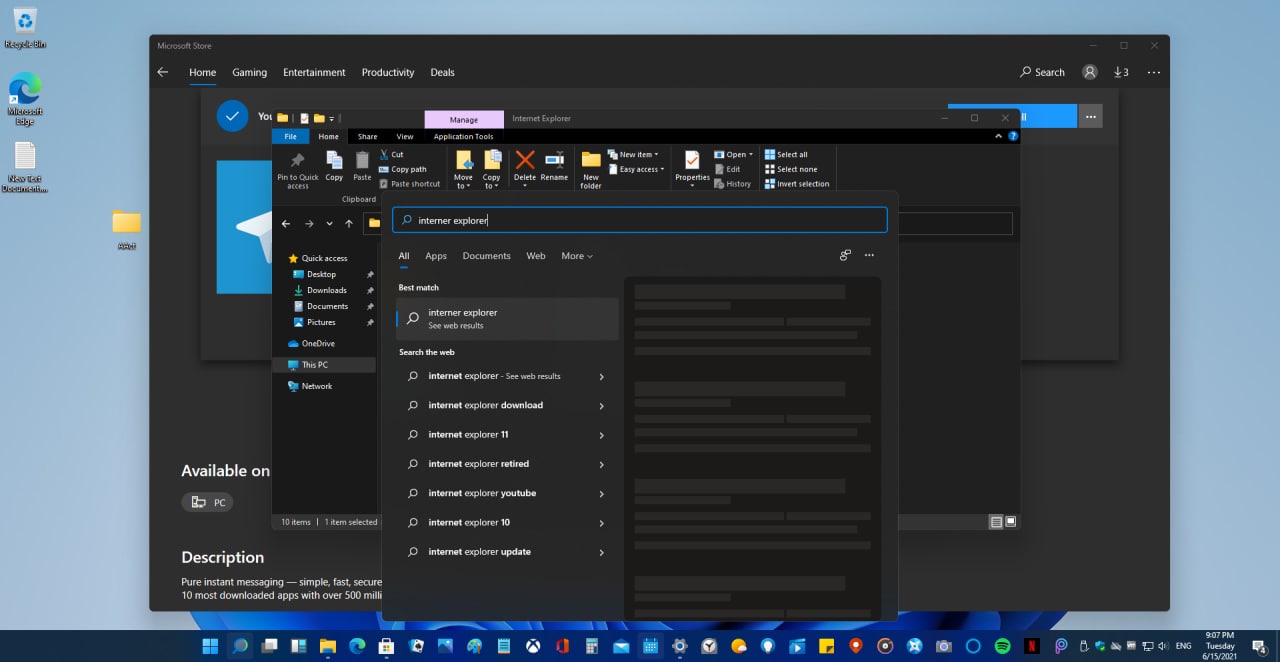The width and height of the screenshot is (1280, 662).
Task: Select Cut in the File Explorer ribbon
Action: (391, 154)
